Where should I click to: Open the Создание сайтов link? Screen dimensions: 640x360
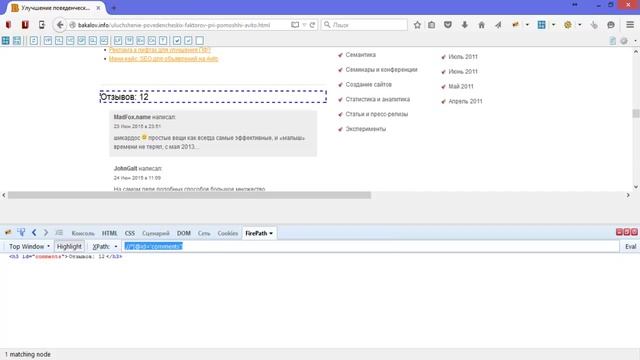[x=369, y=84]
